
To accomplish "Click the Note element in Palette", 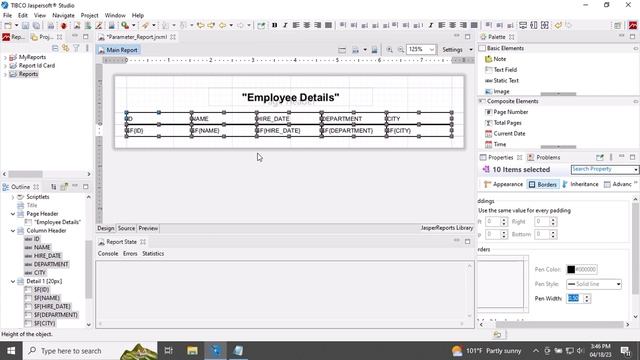I will click(x=496, y=59).
